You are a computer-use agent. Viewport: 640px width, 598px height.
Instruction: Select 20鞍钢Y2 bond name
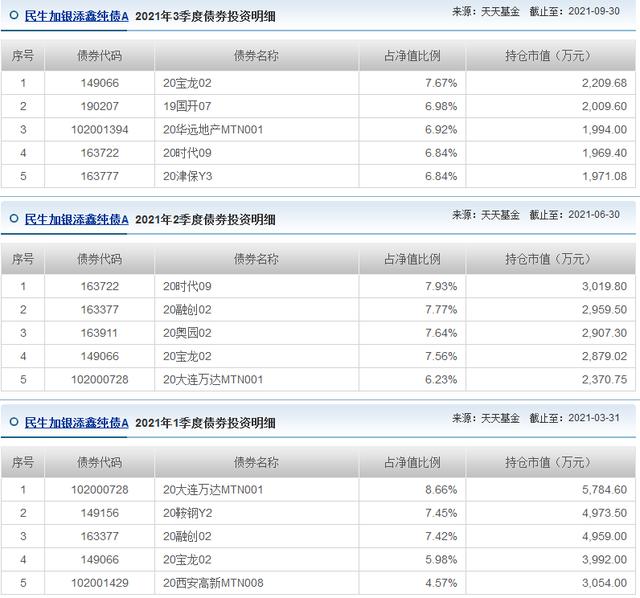(188, 513)
